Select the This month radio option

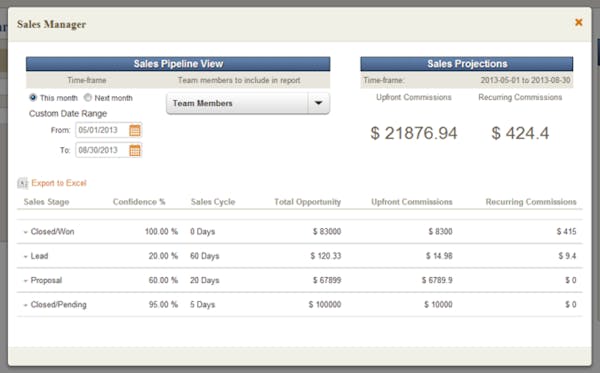[x=33, y=98]
